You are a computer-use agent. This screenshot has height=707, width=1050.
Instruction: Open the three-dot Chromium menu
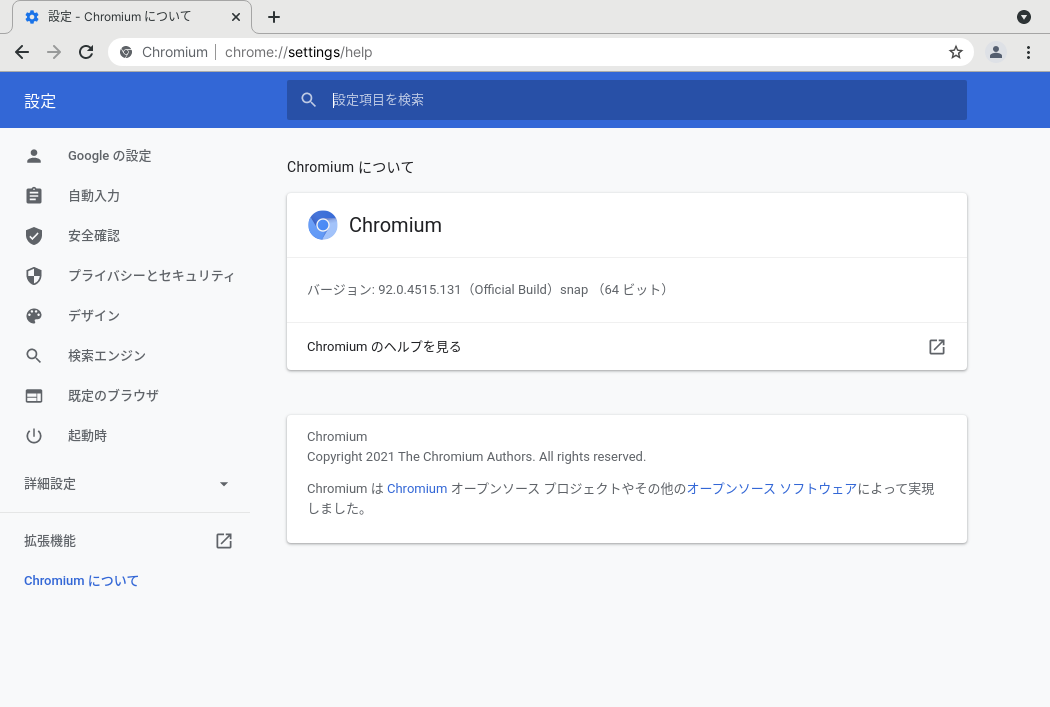pos(1029,52)
